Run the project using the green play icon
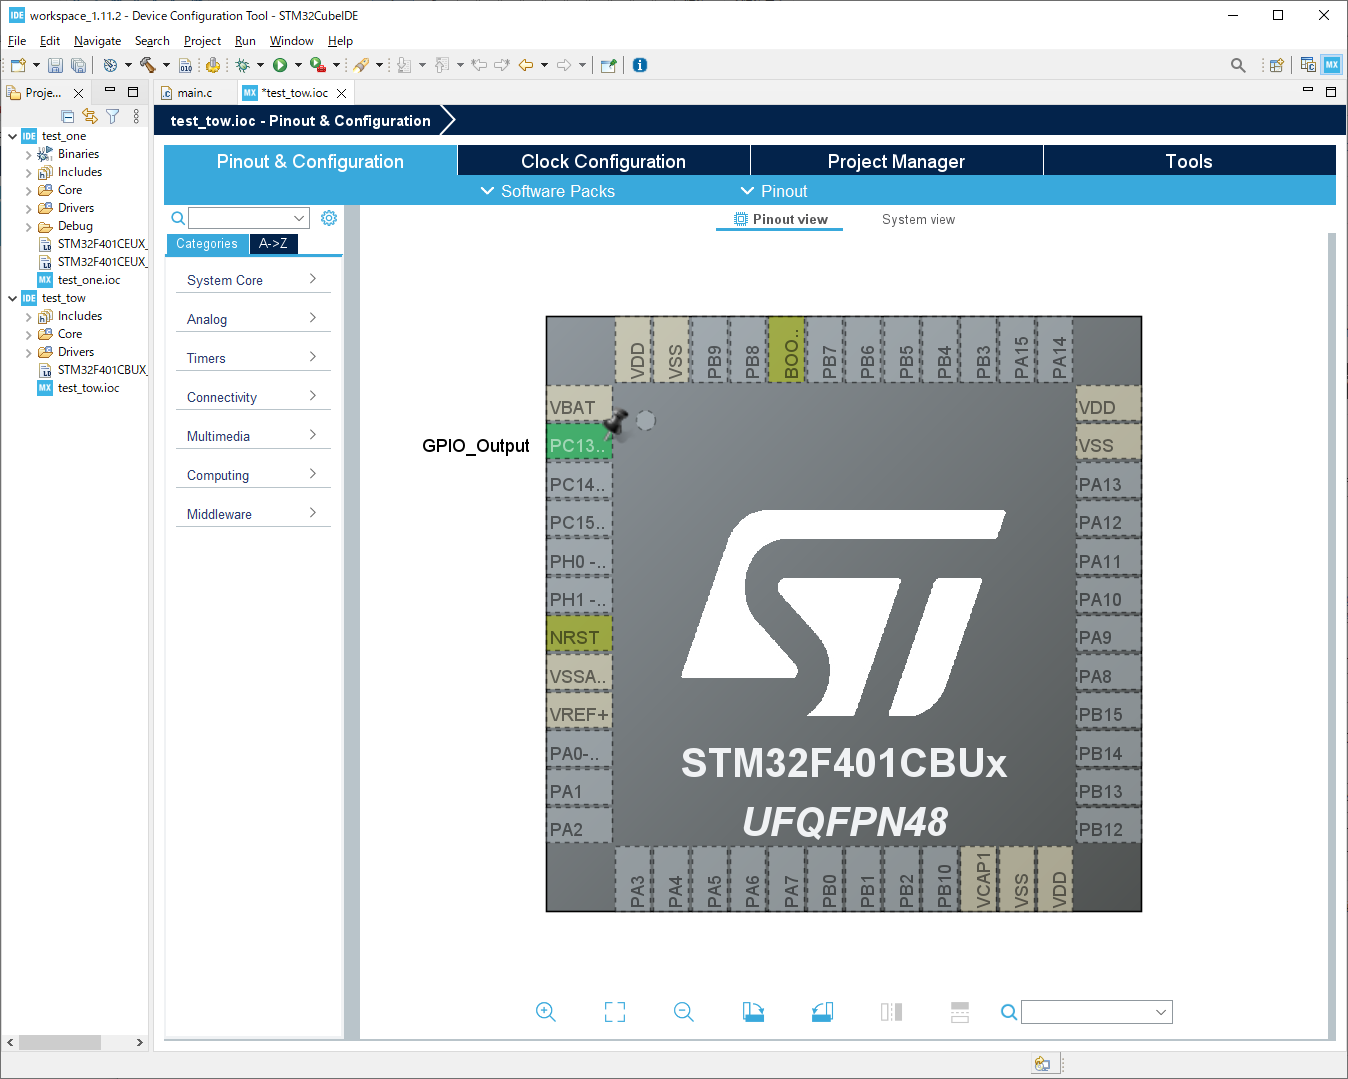1348x1079 pixels. (x=282, y=64)
